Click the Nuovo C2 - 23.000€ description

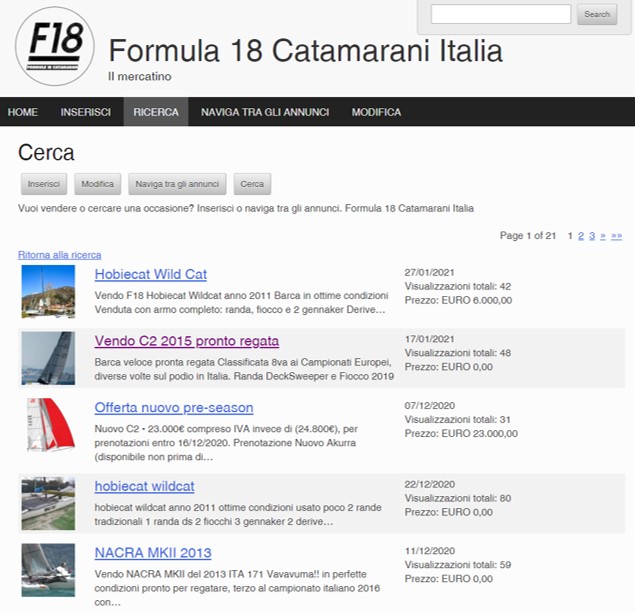point(226,443)
